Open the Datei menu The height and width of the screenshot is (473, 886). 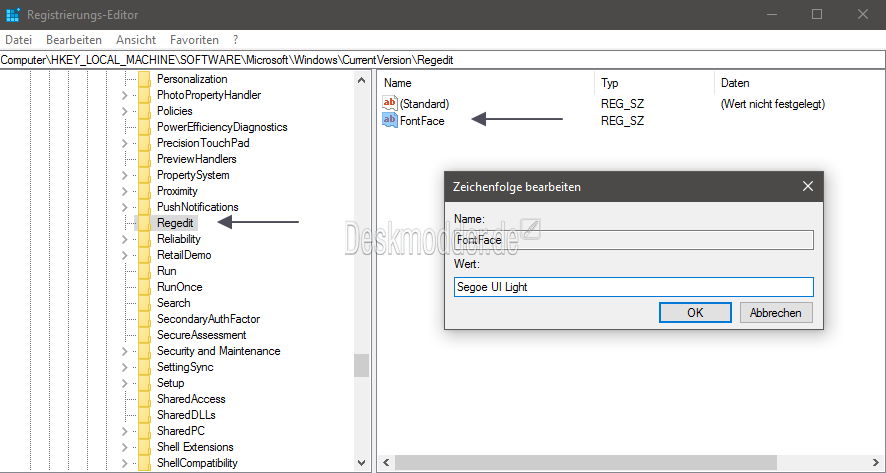(x=19, y=40)
